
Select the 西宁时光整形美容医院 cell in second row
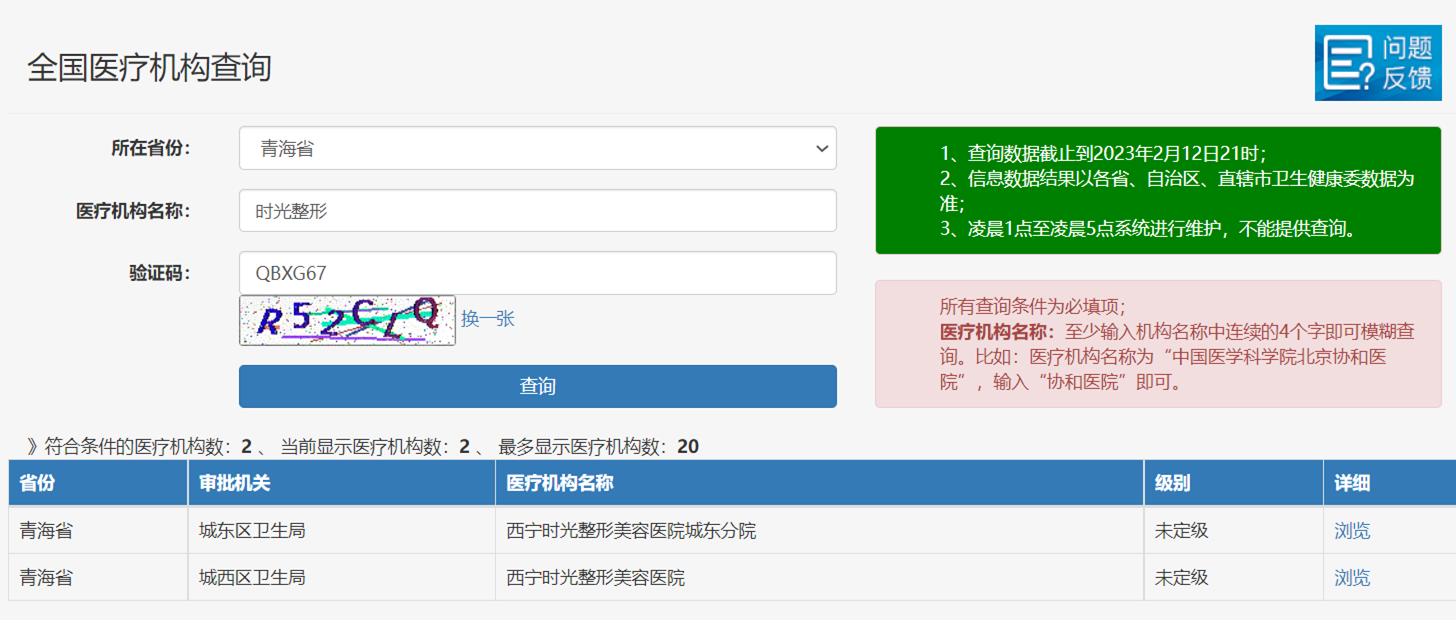tap(819, 578)
